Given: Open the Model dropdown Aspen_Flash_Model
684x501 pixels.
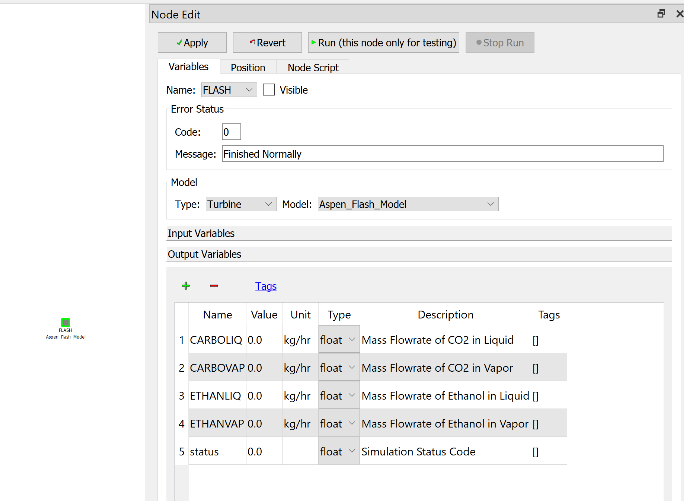Looking at the screenshot, I should point(408,204).
